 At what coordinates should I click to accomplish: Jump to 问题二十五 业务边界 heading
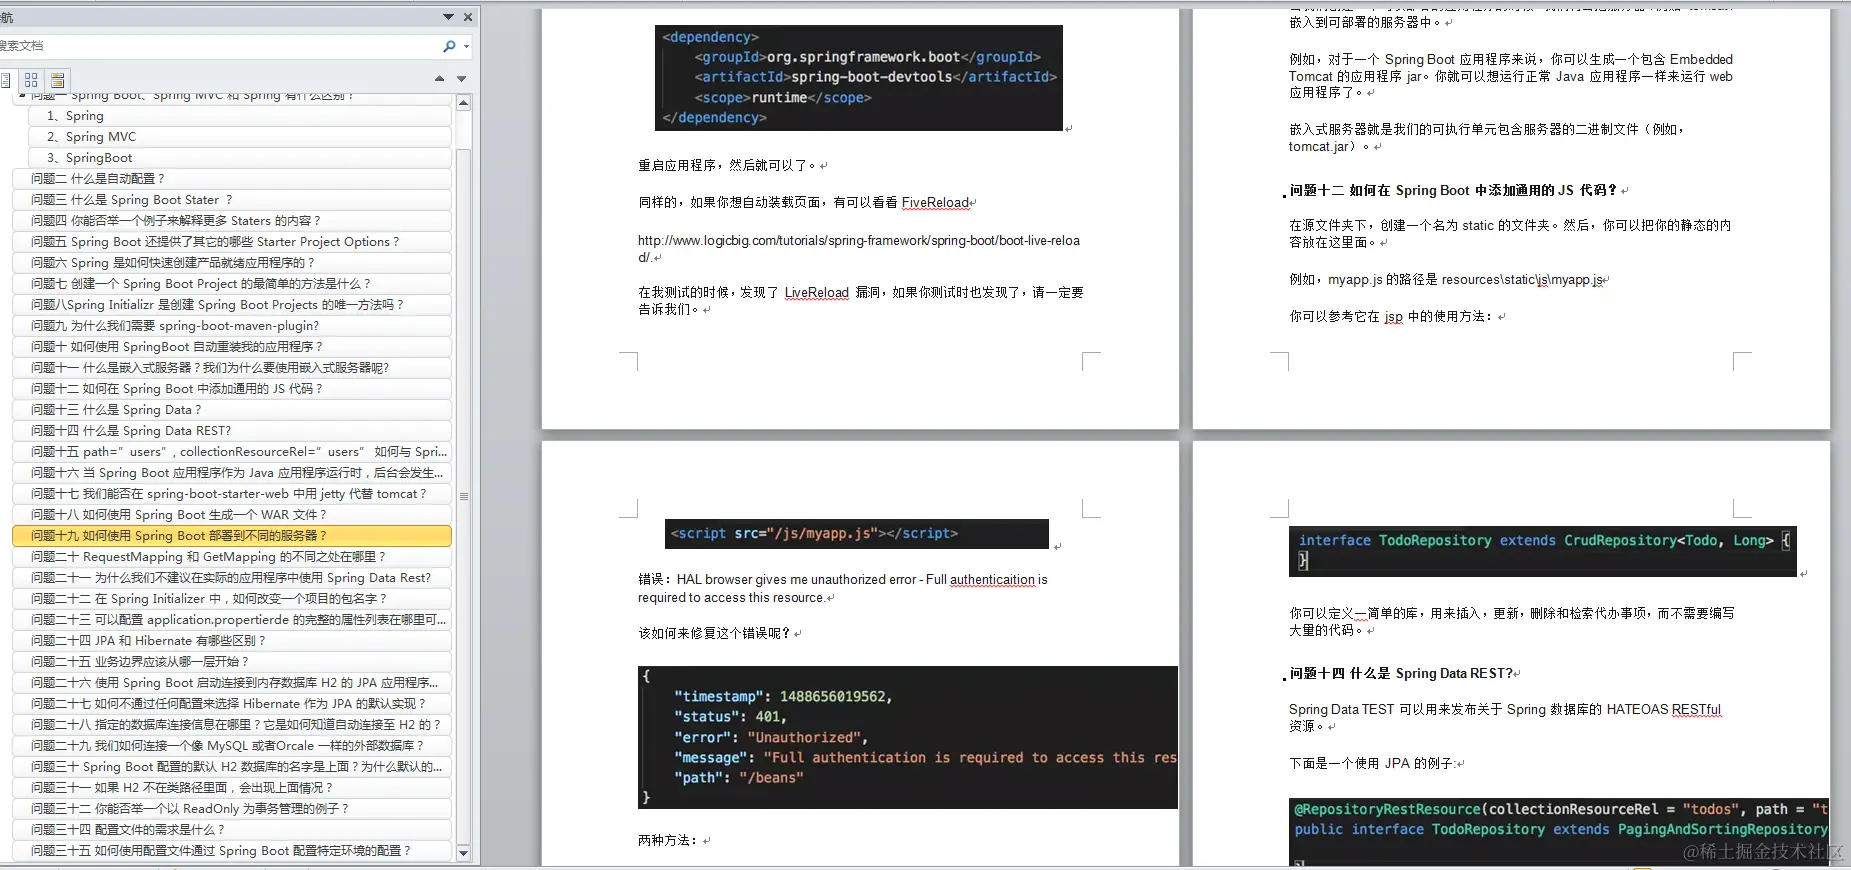232,662
